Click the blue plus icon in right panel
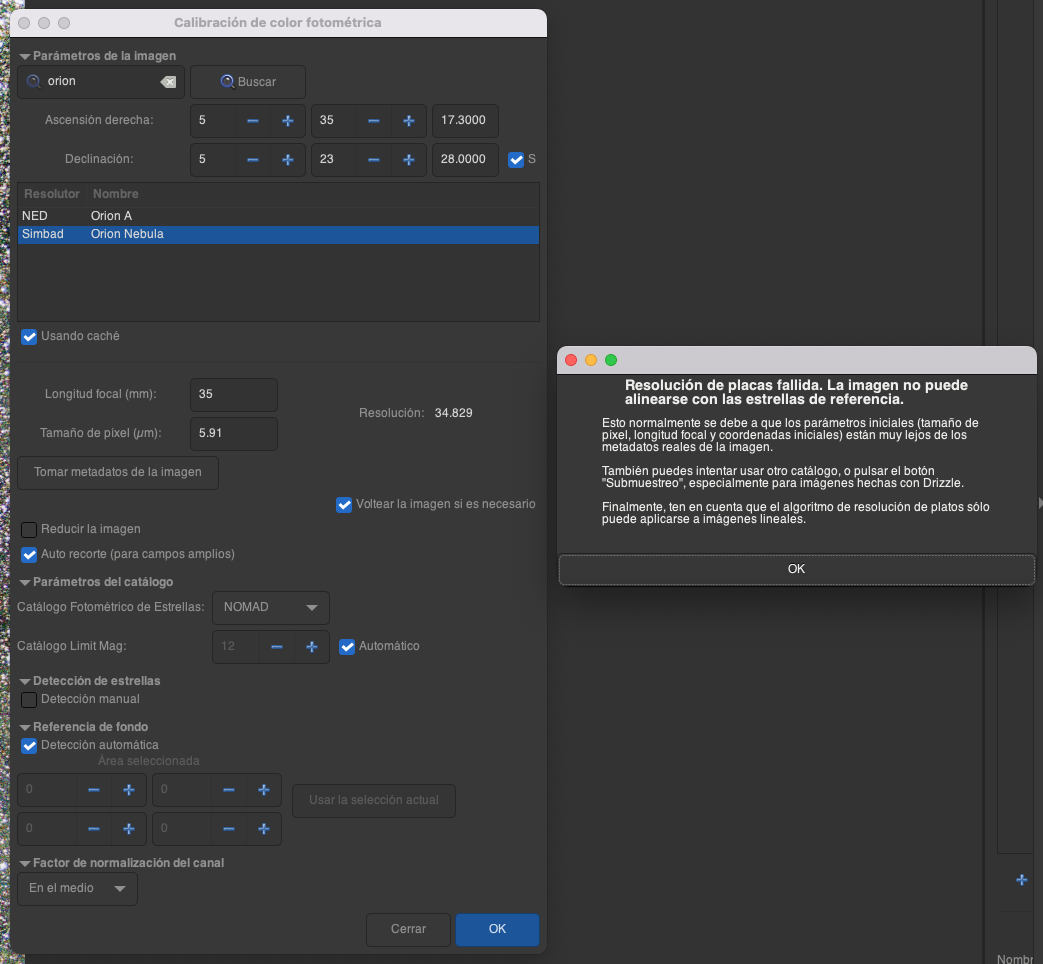The image size is (1043, 964). (1021, 880)
